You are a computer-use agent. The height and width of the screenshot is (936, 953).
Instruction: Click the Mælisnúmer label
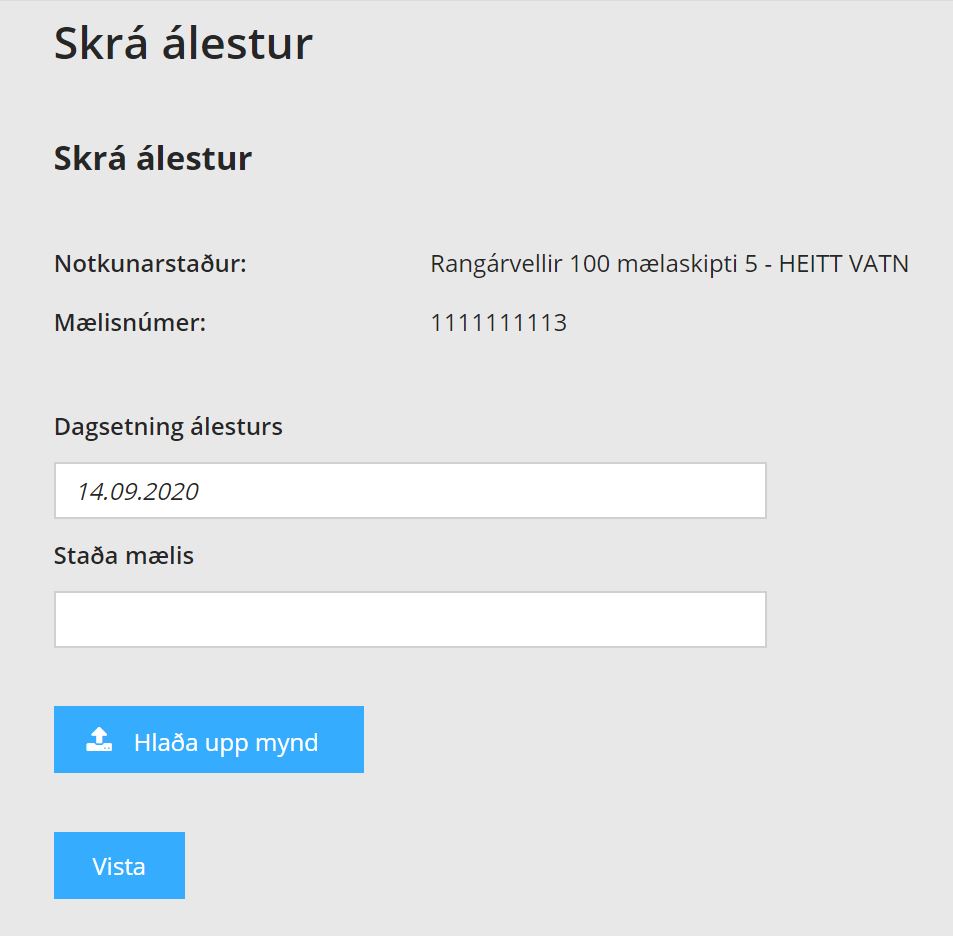(x=130, y=322)
